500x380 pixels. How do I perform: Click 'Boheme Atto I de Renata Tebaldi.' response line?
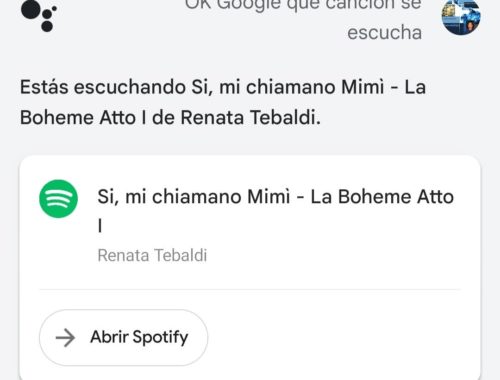click(170, 118)
